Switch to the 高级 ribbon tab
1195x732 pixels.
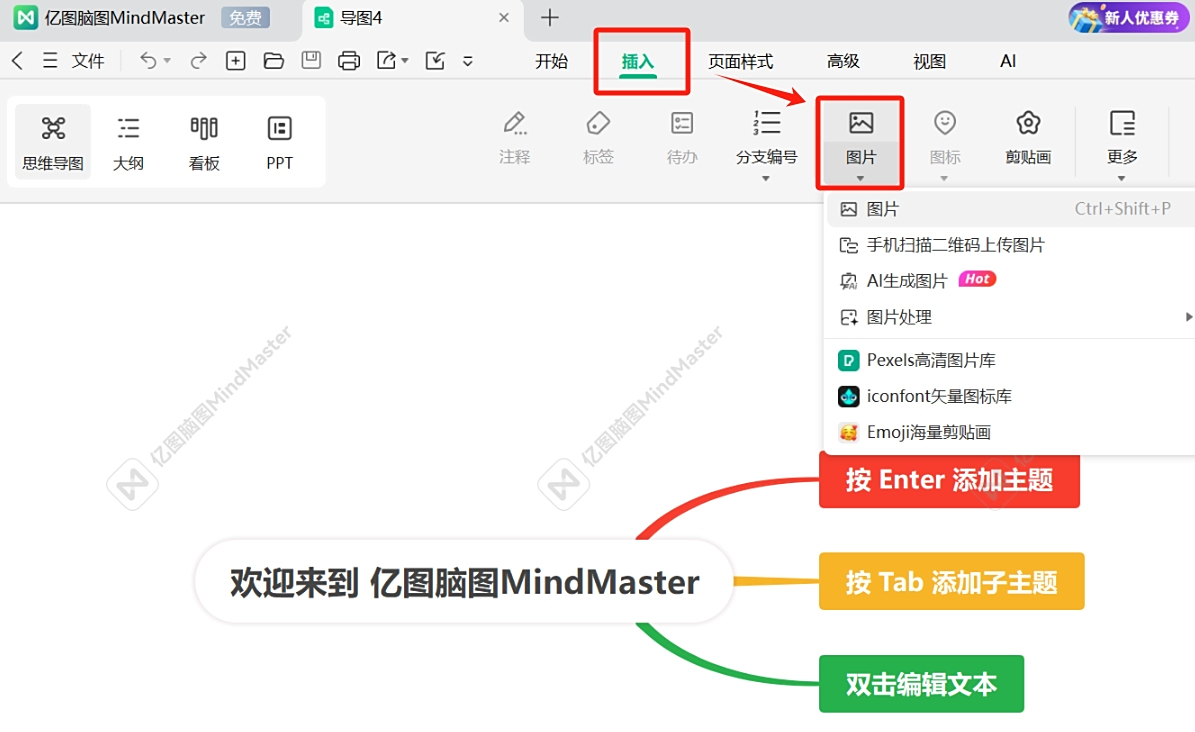click(843, 61)
